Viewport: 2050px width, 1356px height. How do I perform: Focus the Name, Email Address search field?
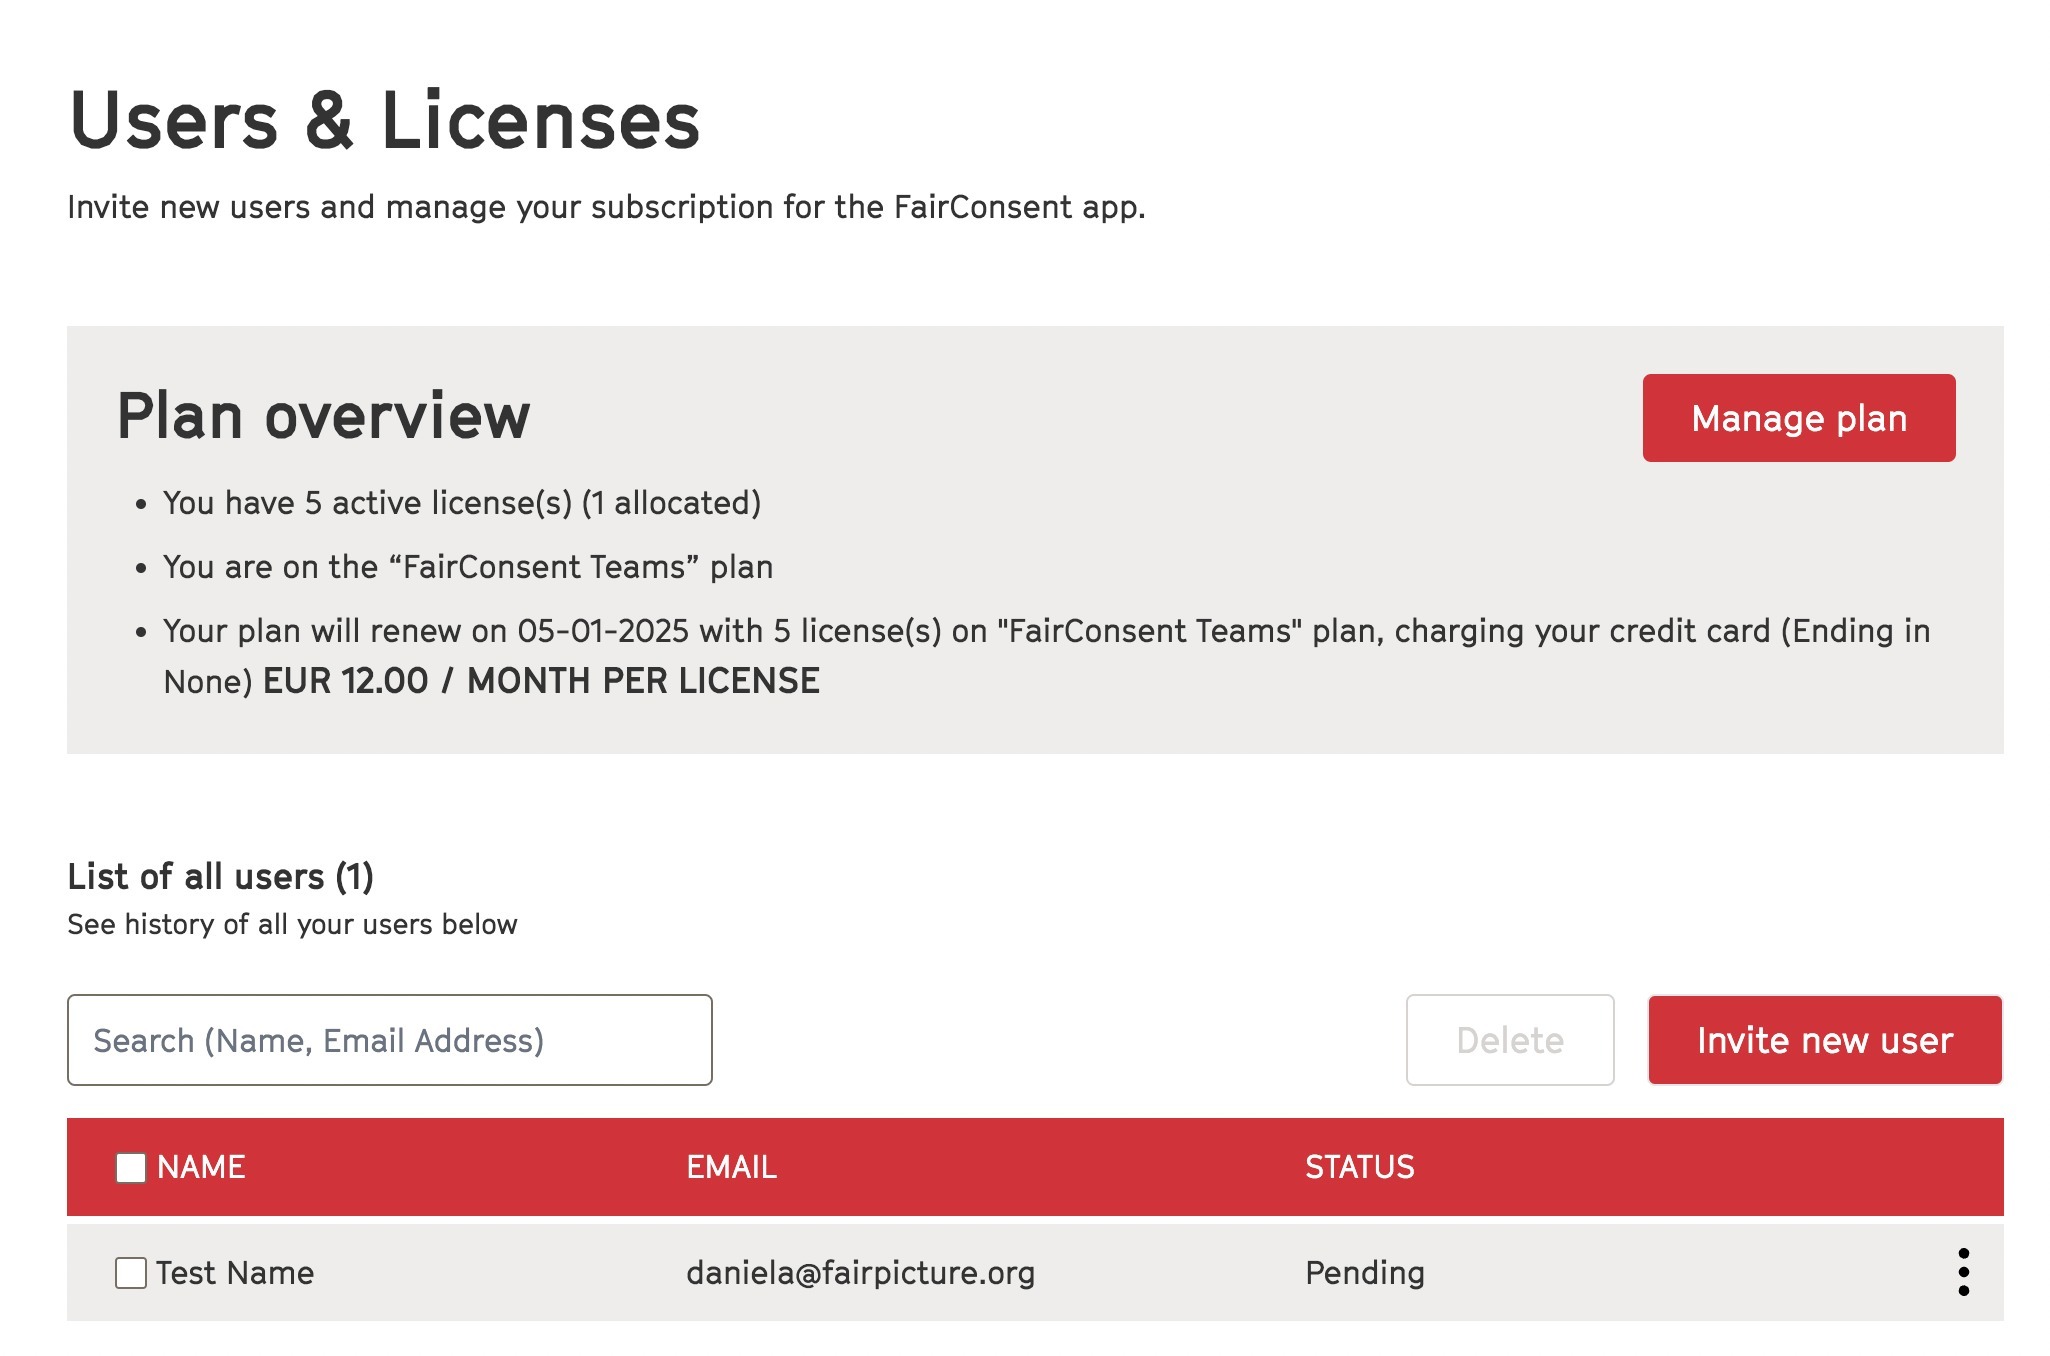390,1040
